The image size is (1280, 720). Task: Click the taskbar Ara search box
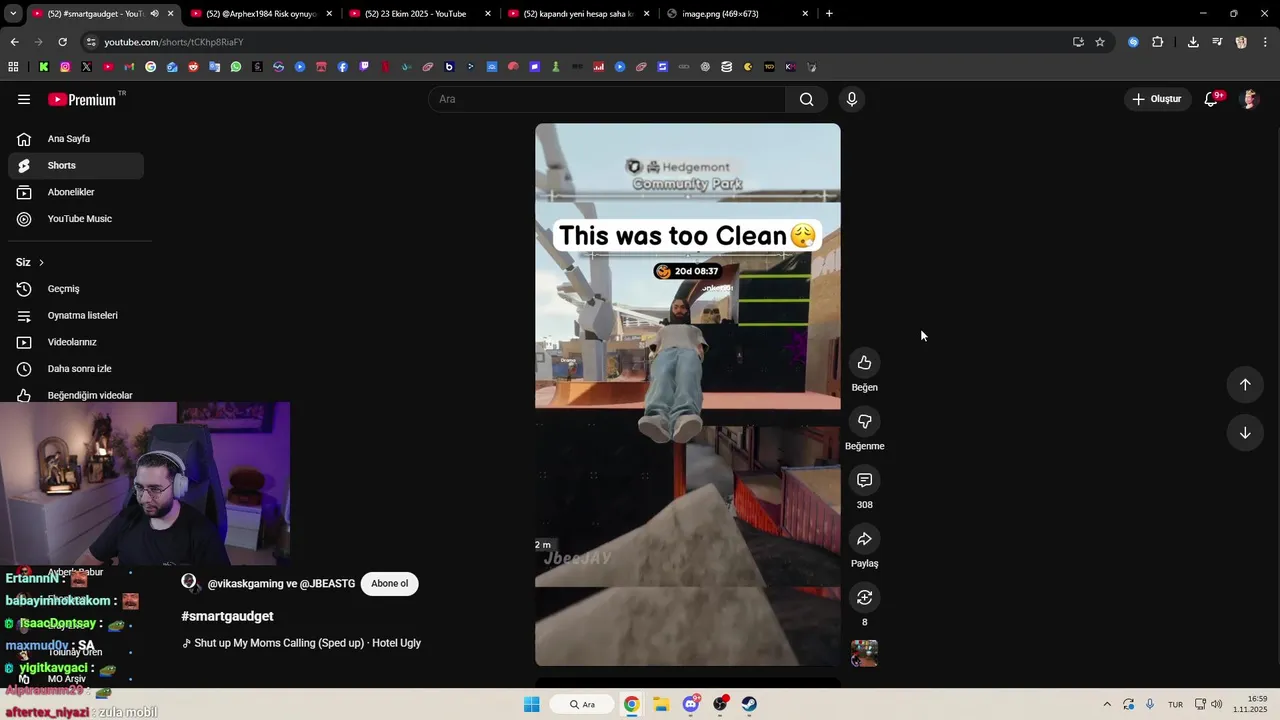tap(582, 704)
